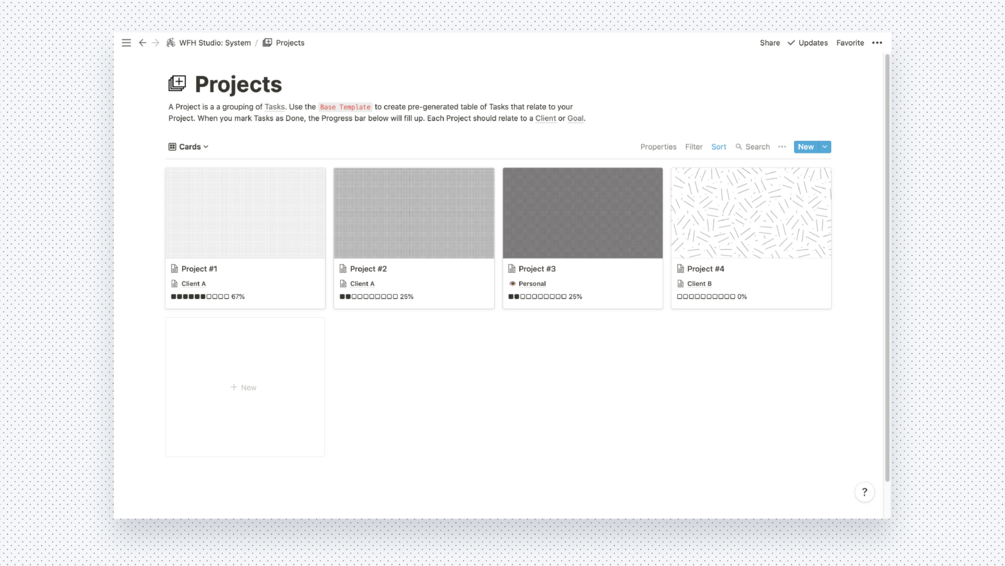Click Client B page icon on Project #4
This screenshot has height=566, width=1005.
(x=680, y=283)
